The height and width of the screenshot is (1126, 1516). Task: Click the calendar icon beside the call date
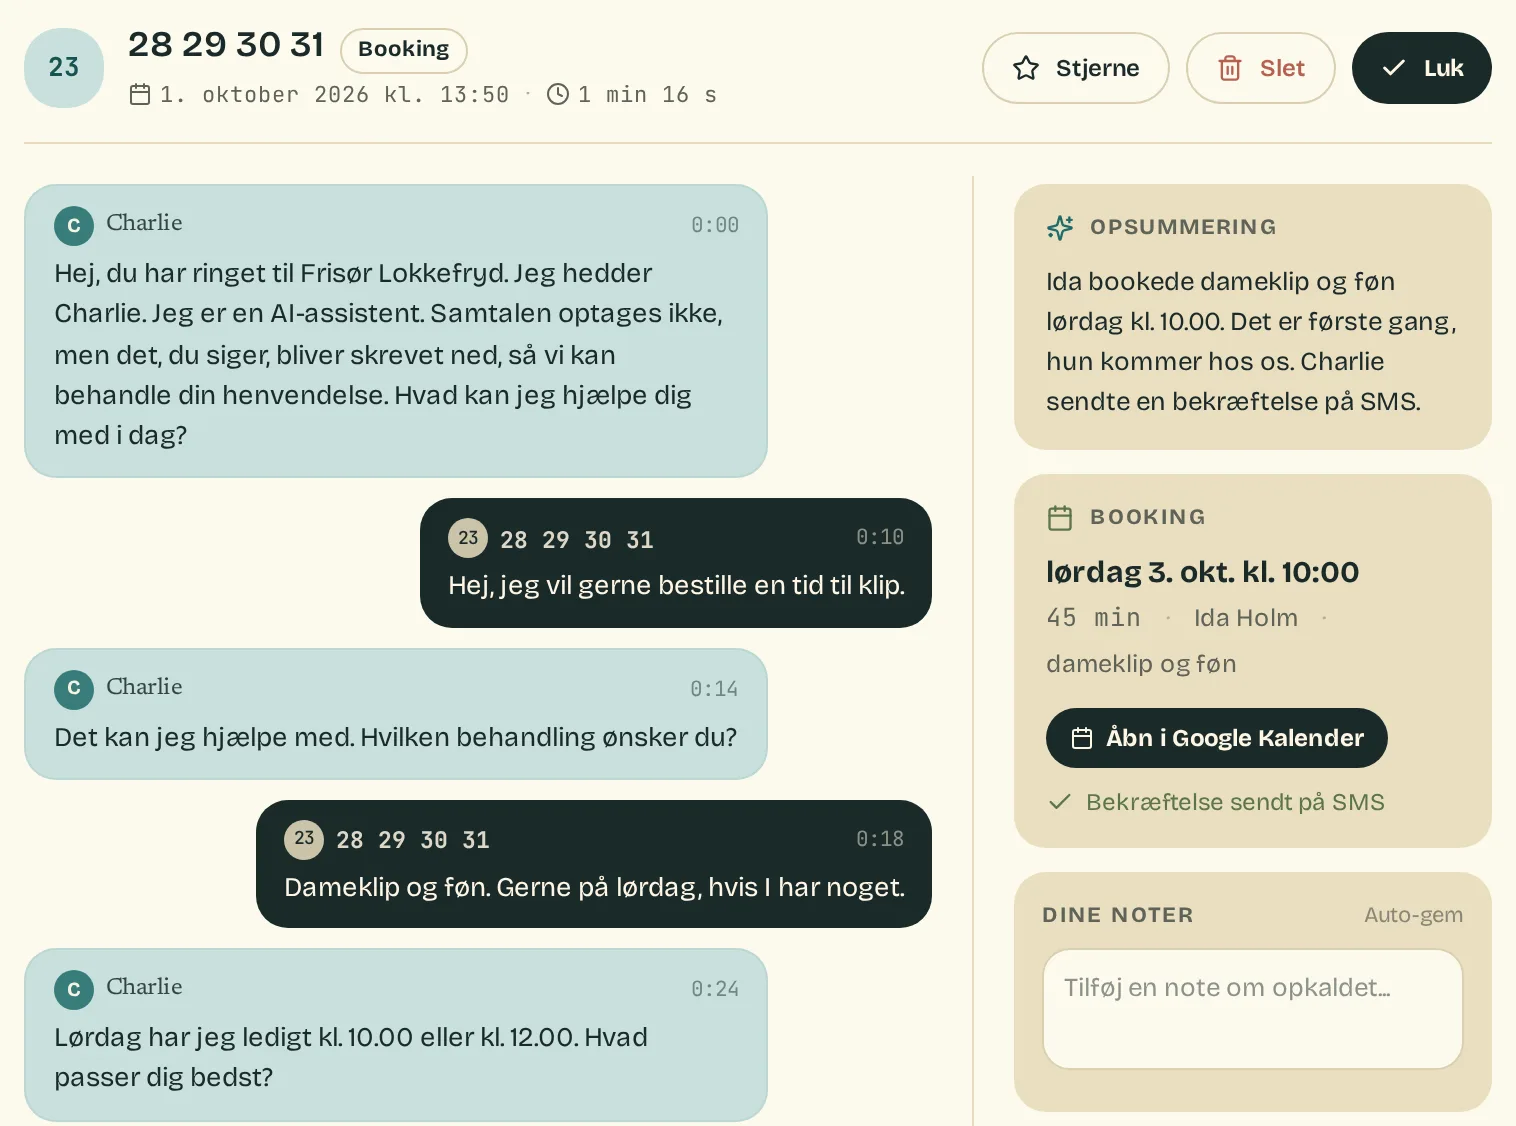point(140,94)
